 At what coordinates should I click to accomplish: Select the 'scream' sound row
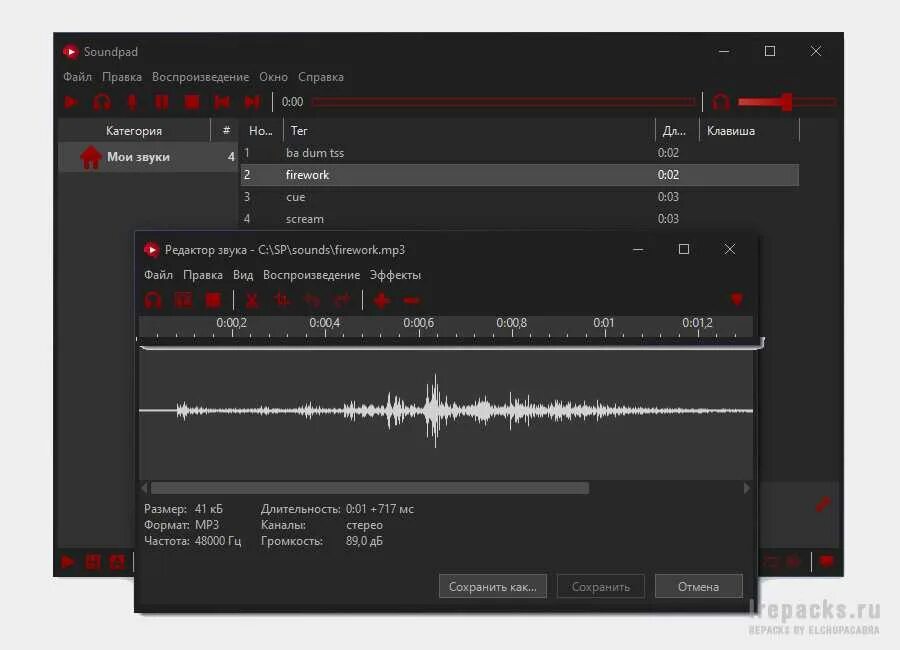pyautogui.click(x=519, y=219)
